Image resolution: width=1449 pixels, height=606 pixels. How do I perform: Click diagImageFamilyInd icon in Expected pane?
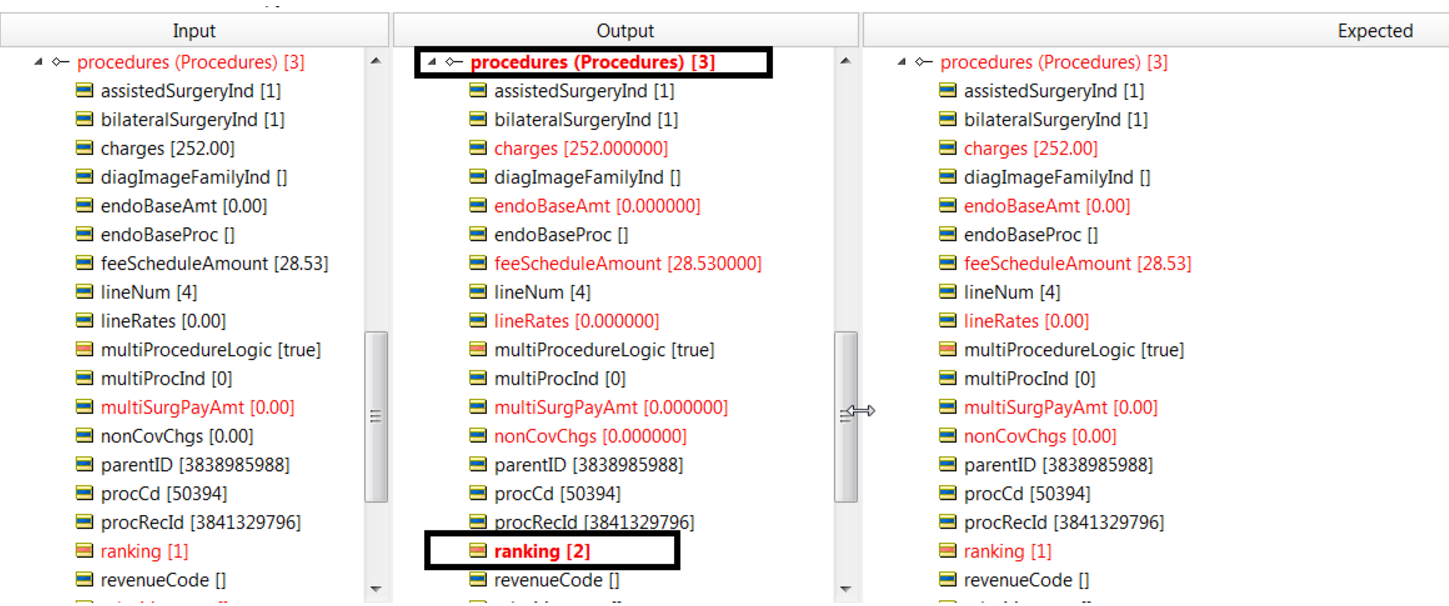point(948,177)
